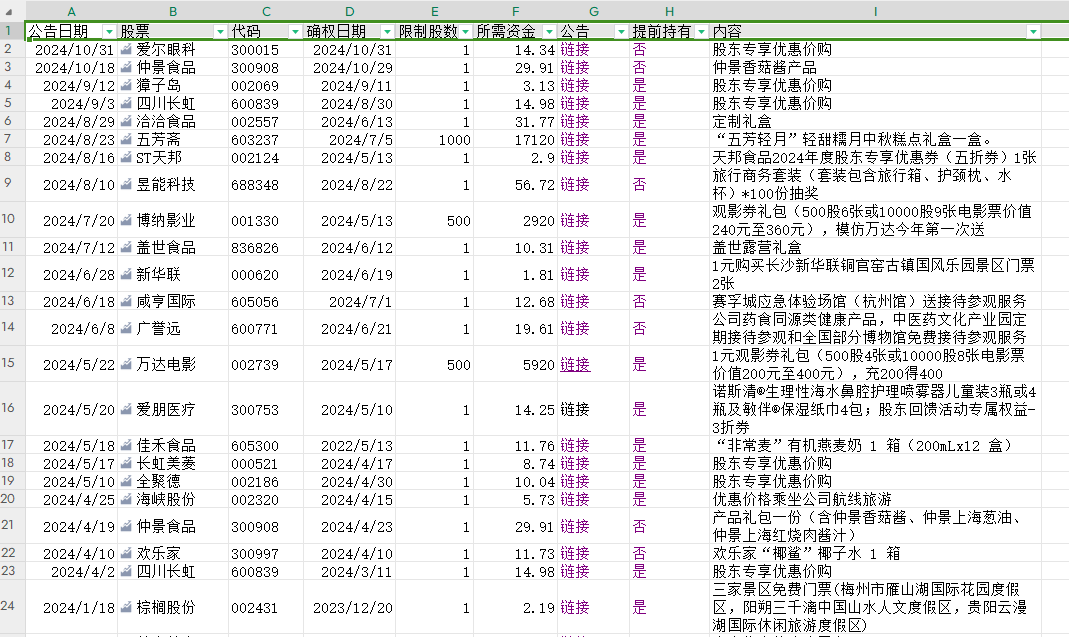Screen dimensions: 1069x637
Task: Select the 定制礼盒 content cell
Action: tap(875, 121)
